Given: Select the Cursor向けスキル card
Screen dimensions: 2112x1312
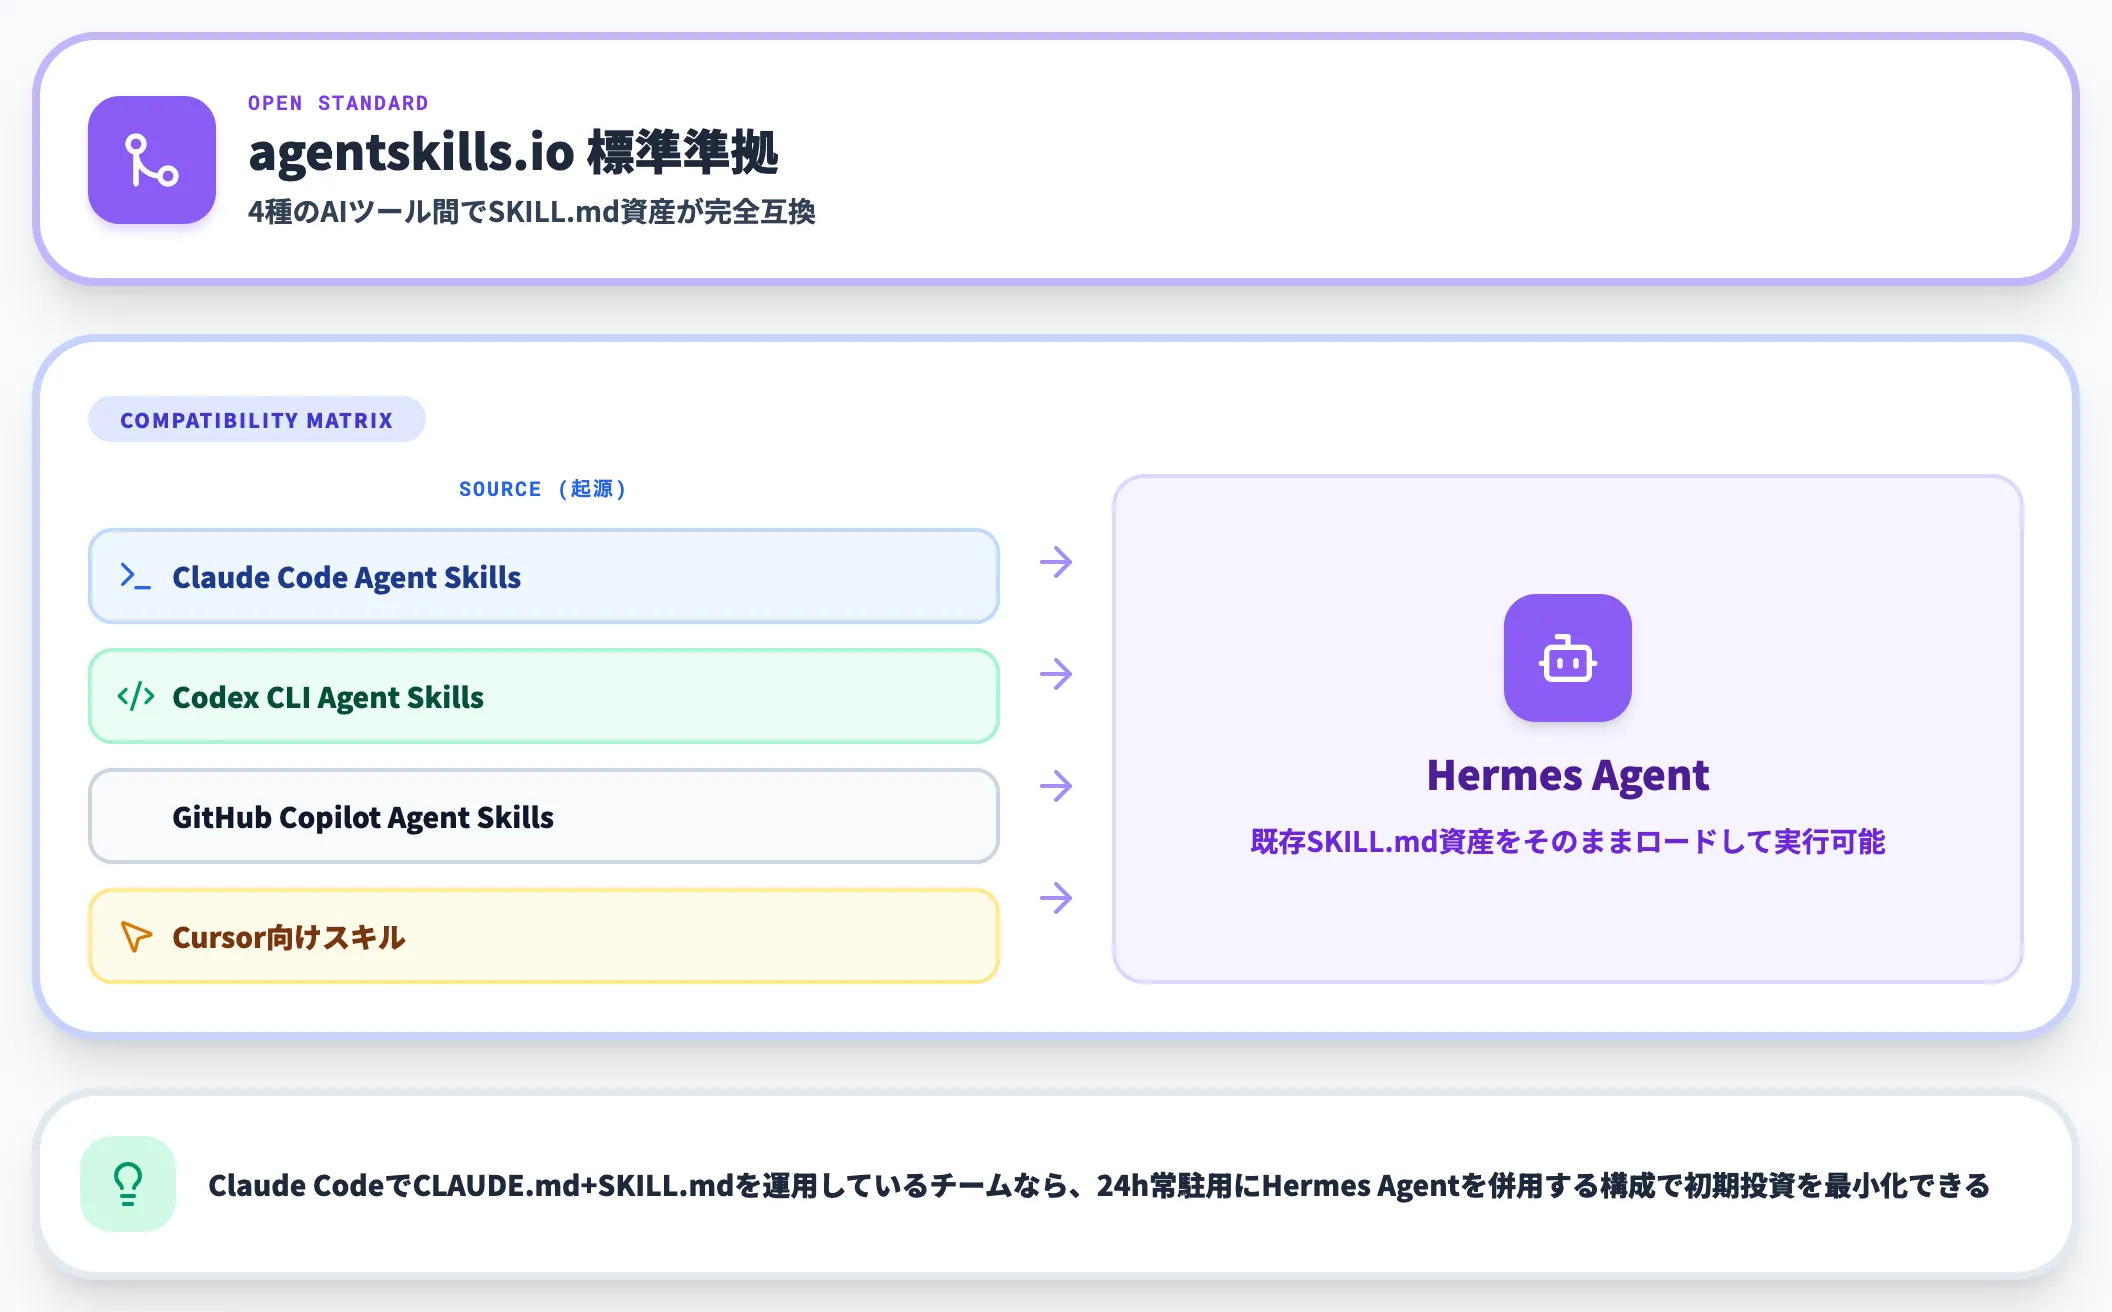Looking at the screenshot, I should tap(544, 936).
